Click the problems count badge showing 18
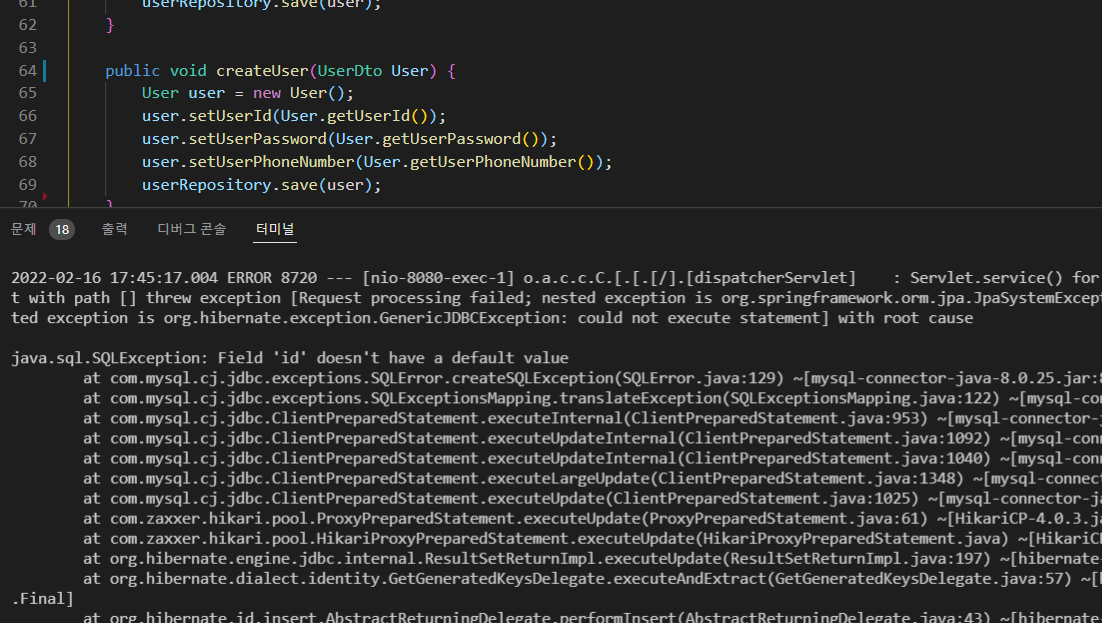This screenshot has width=1102, height=623. click(62, 228)
